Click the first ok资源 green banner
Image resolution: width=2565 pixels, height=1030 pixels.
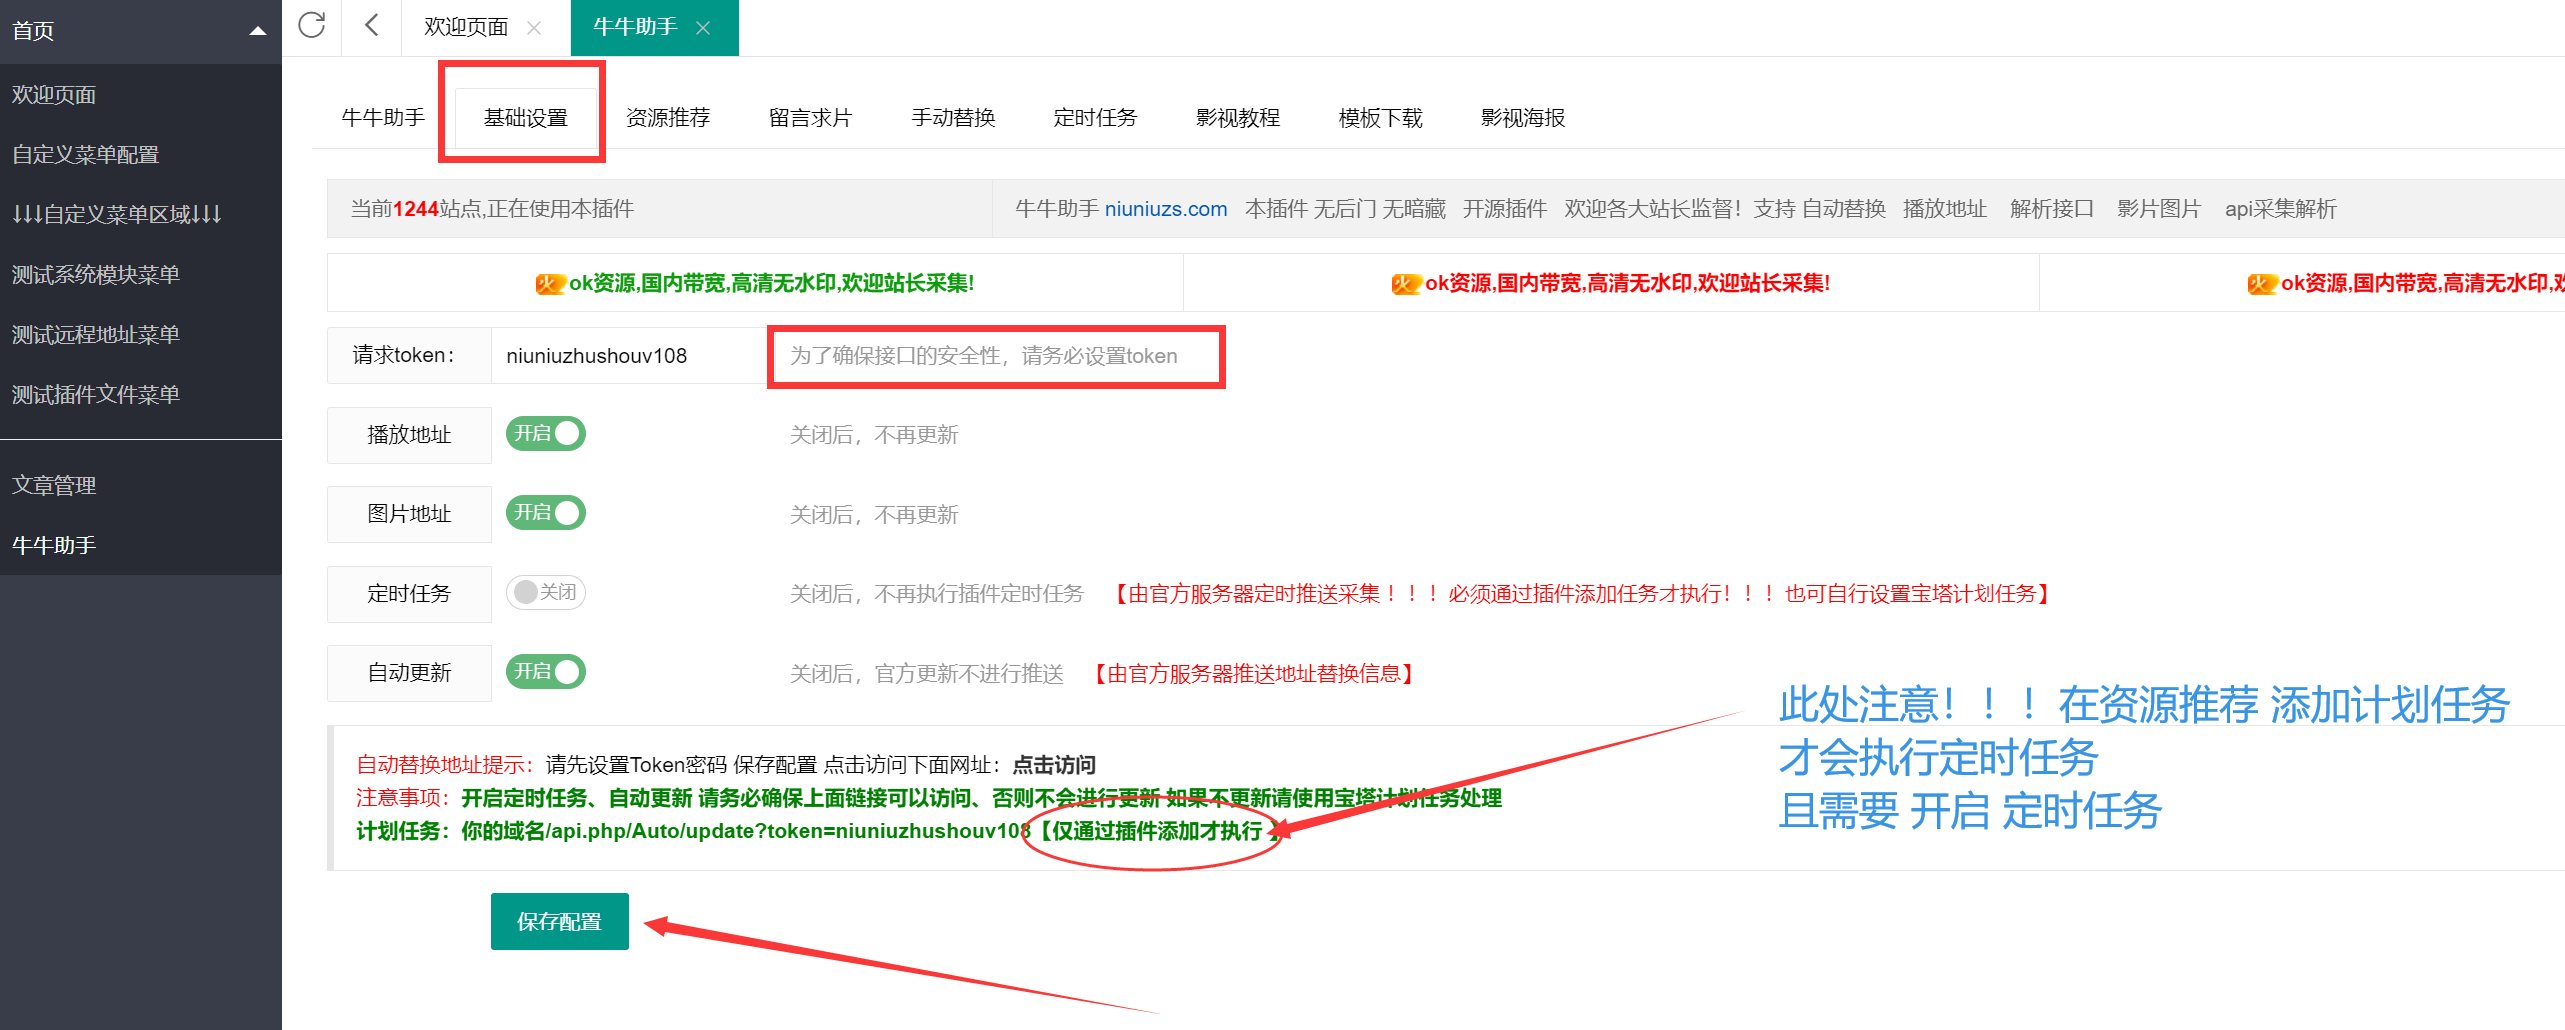(x=755, y=284)
